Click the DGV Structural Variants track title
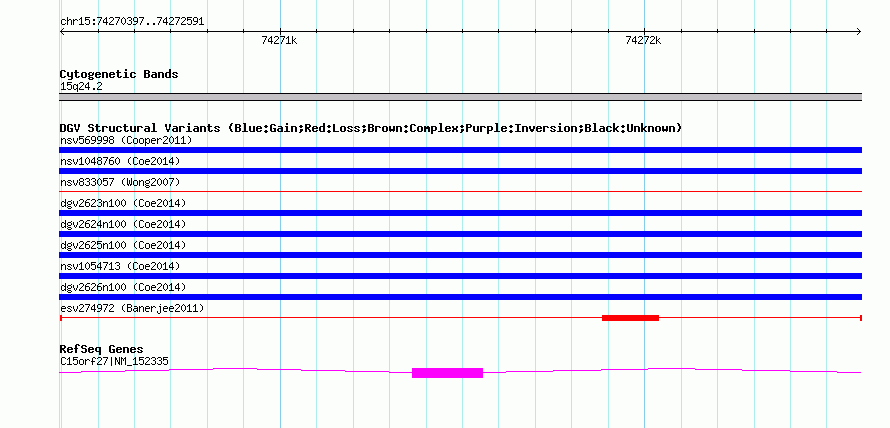This screenshot has height=428, width=890. tap(371, 128)
